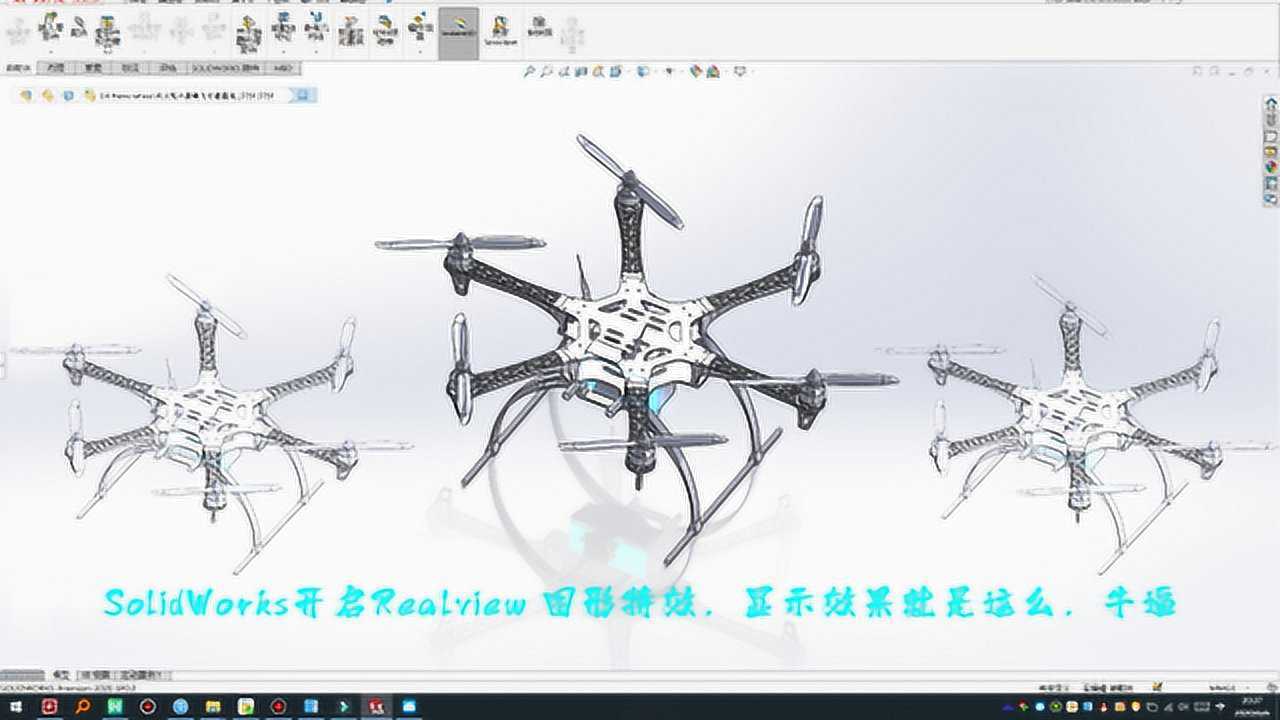Open the Section View tool
Image resolution: width=1280 pixels, height=720 pixels.
pos(579,72)
